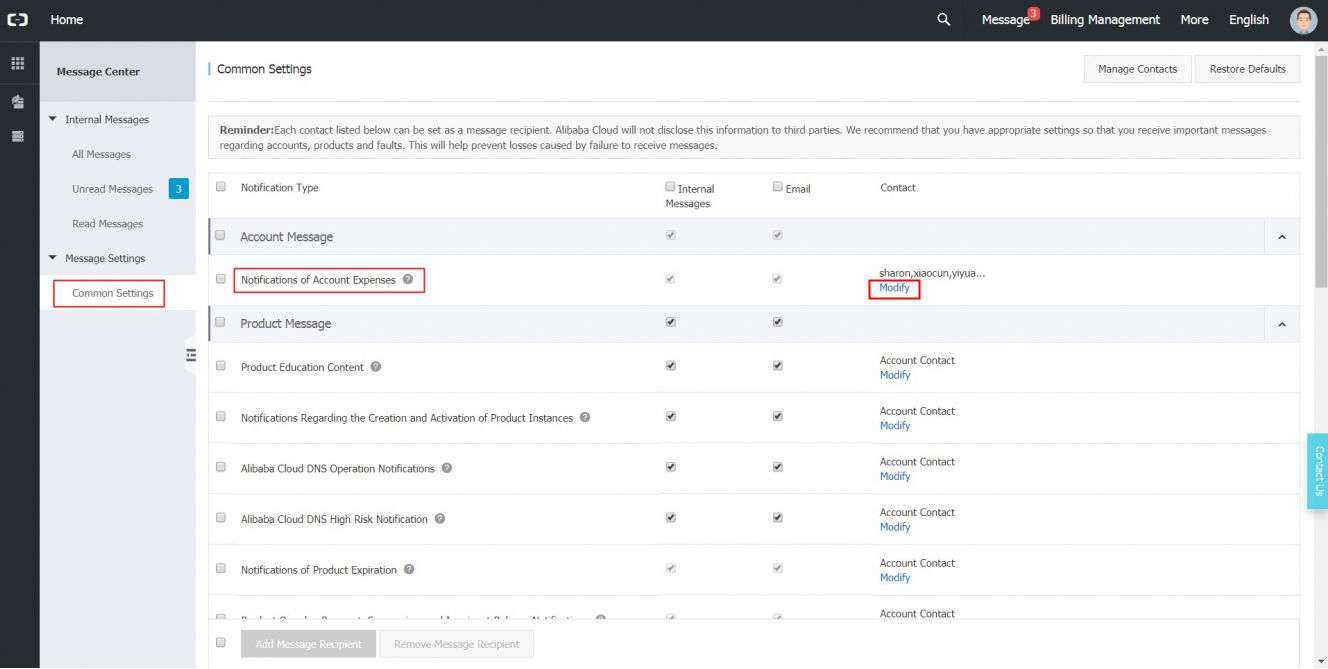
Task: Check the Notifications of Product Expiration row checkbox
Action: tap(221, 569)
